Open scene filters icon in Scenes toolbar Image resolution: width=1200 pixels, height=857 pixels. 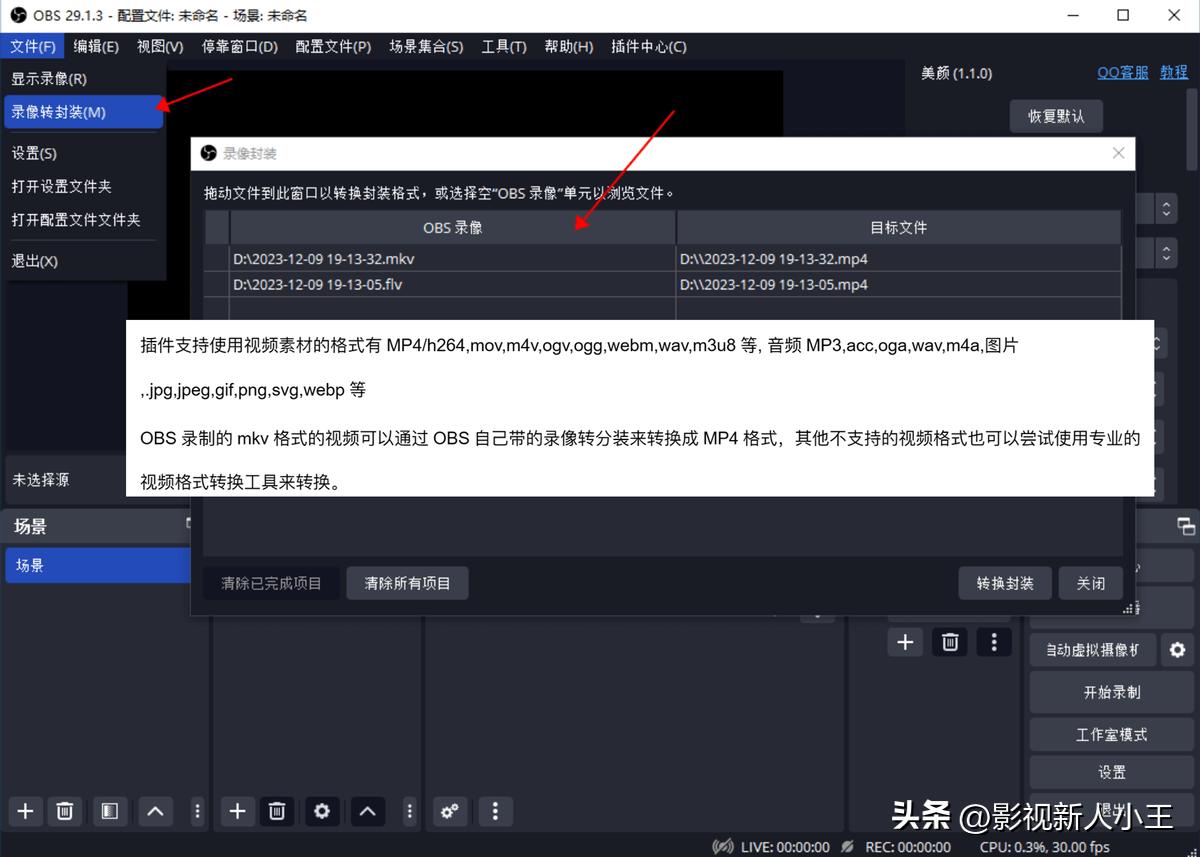pyautogui.click(x=110, y=811)
